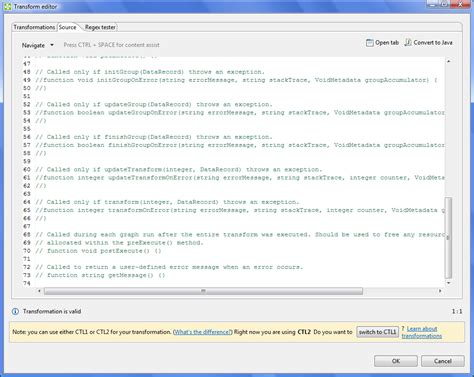Click the info icon beside Transformation is valid
This screenshot has width=474, height=377.
click(x=15, y=311)
